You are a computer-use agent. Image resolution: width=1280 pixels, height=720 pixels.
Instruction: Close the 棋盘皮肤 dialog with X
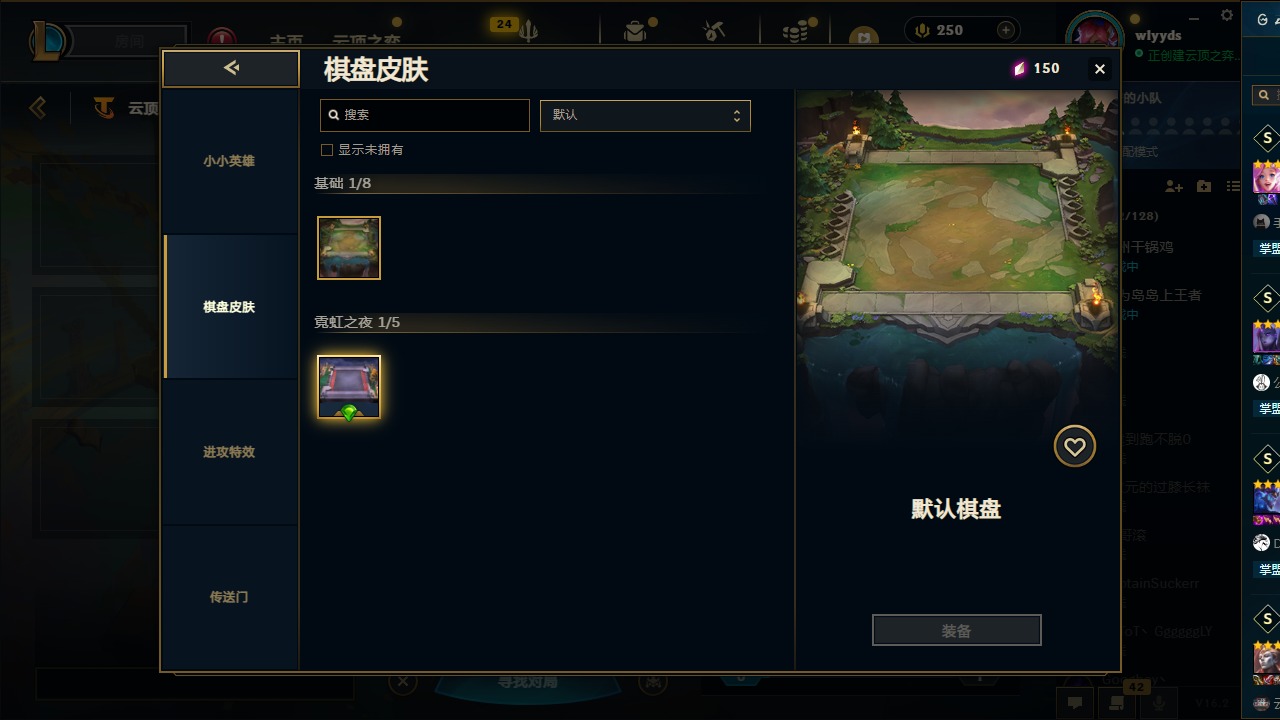click(x=1100, y=69)
